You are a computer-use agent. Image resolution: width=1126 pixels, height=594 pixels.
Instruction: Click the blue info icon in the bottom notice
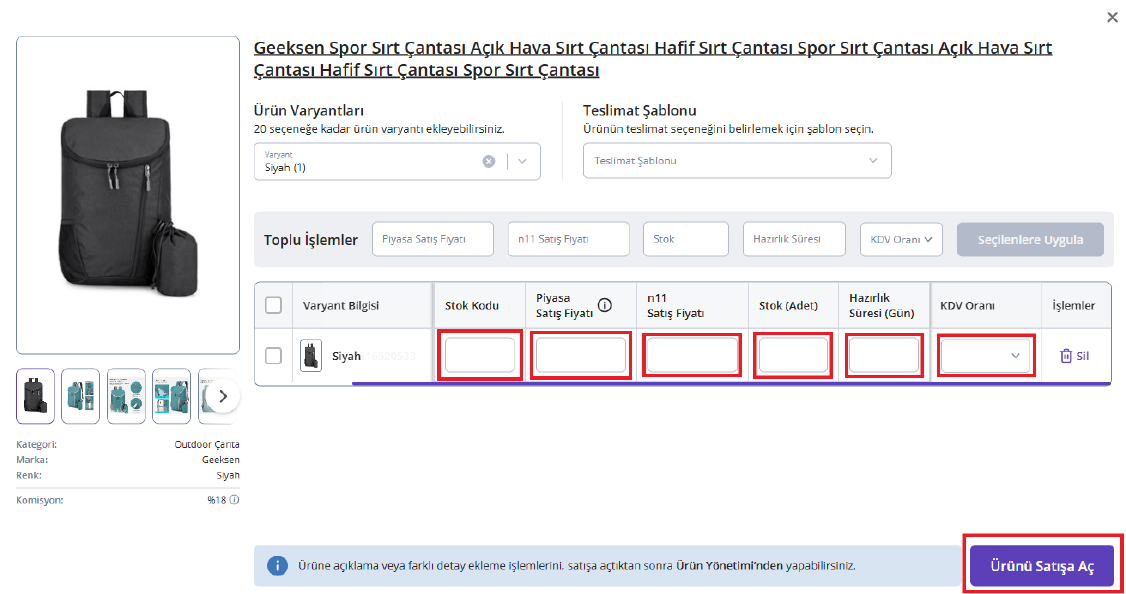pyautogui.click(x=277, y=566)
